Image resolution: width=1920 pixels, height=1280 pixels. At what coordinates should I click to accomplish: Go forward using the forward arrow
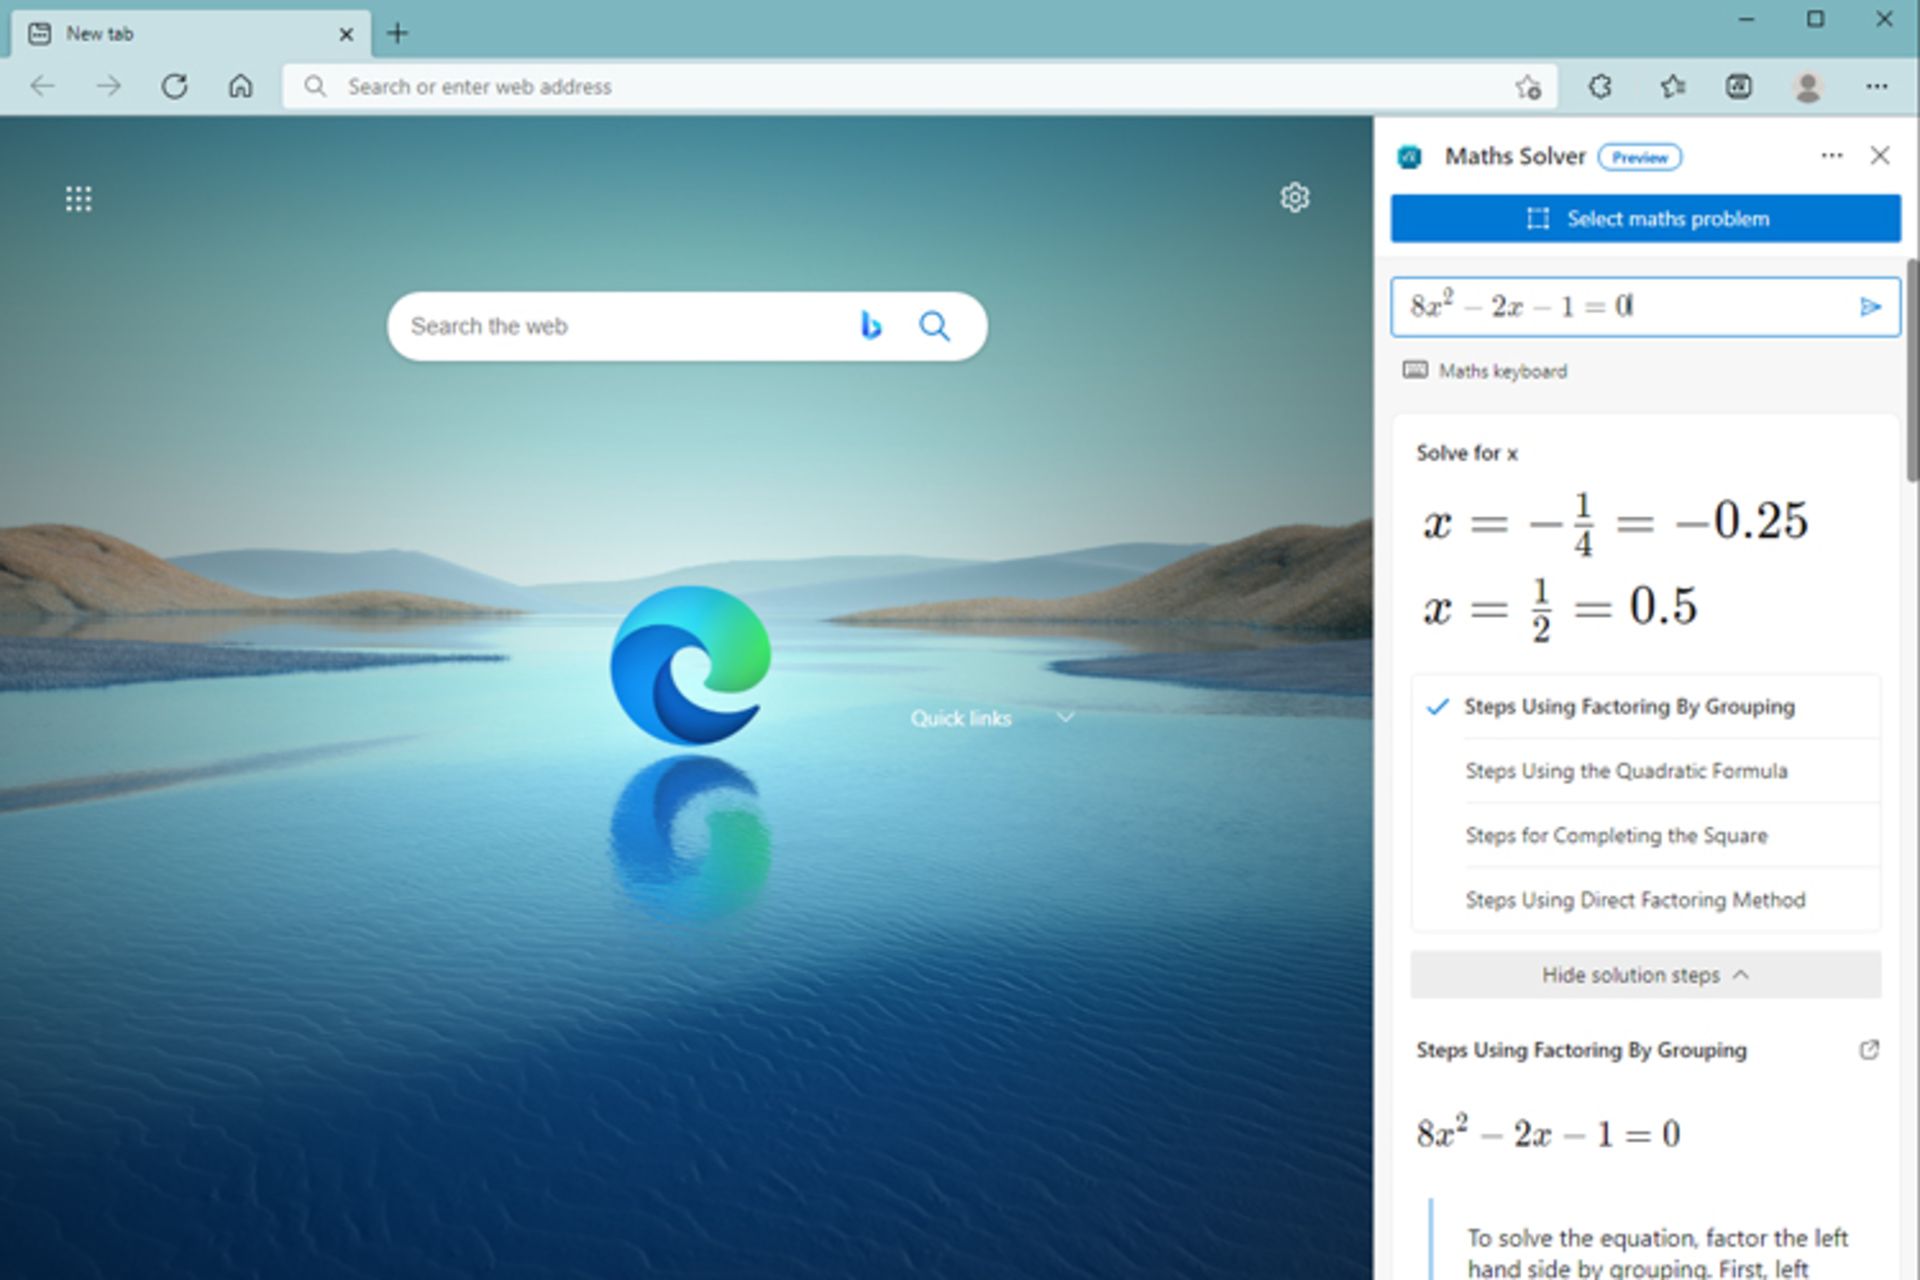tap(108, 86)
